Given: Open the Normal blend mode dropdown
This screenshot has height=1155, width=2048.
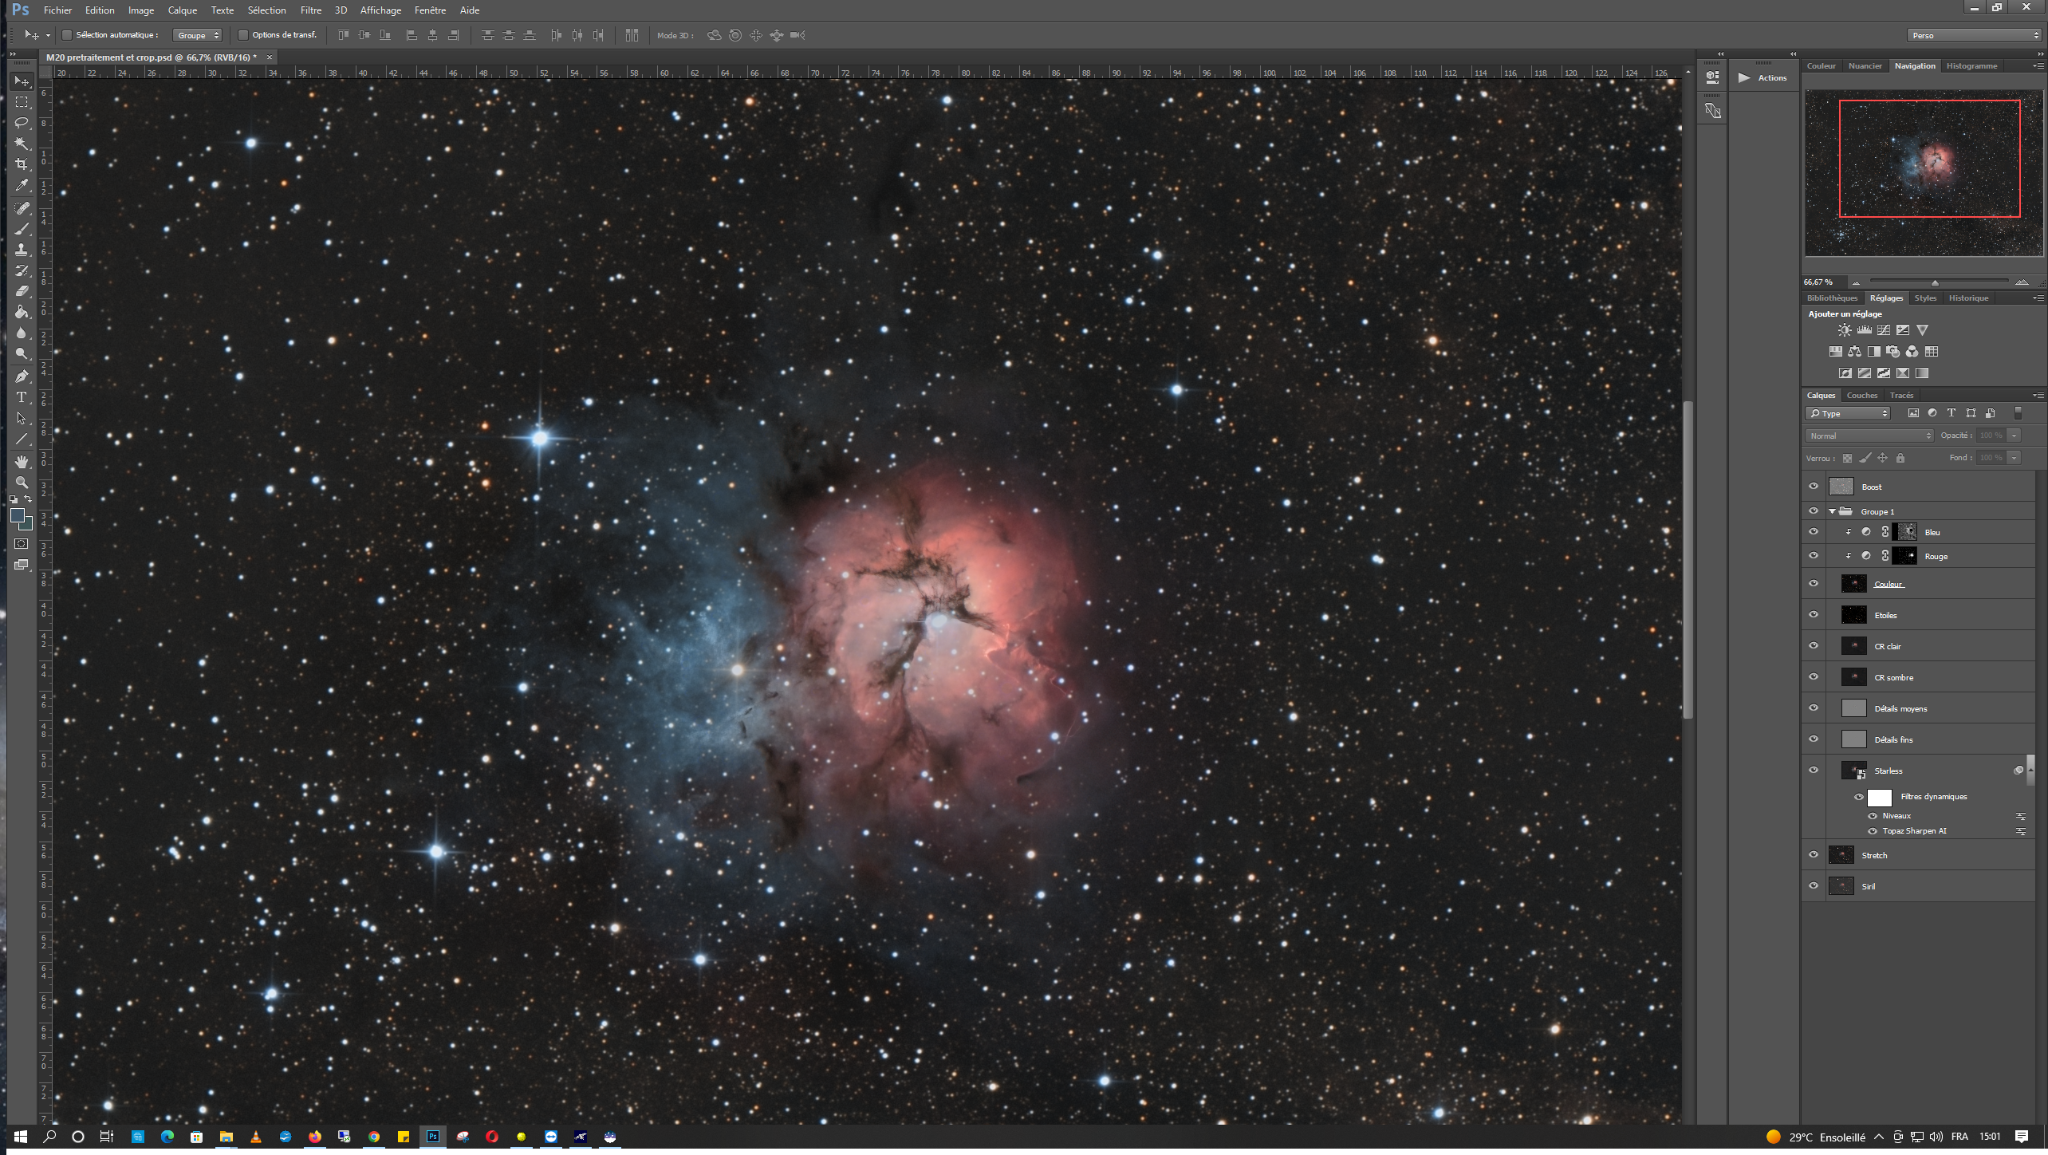Looking at the screenshot, I should point(1870,436).
